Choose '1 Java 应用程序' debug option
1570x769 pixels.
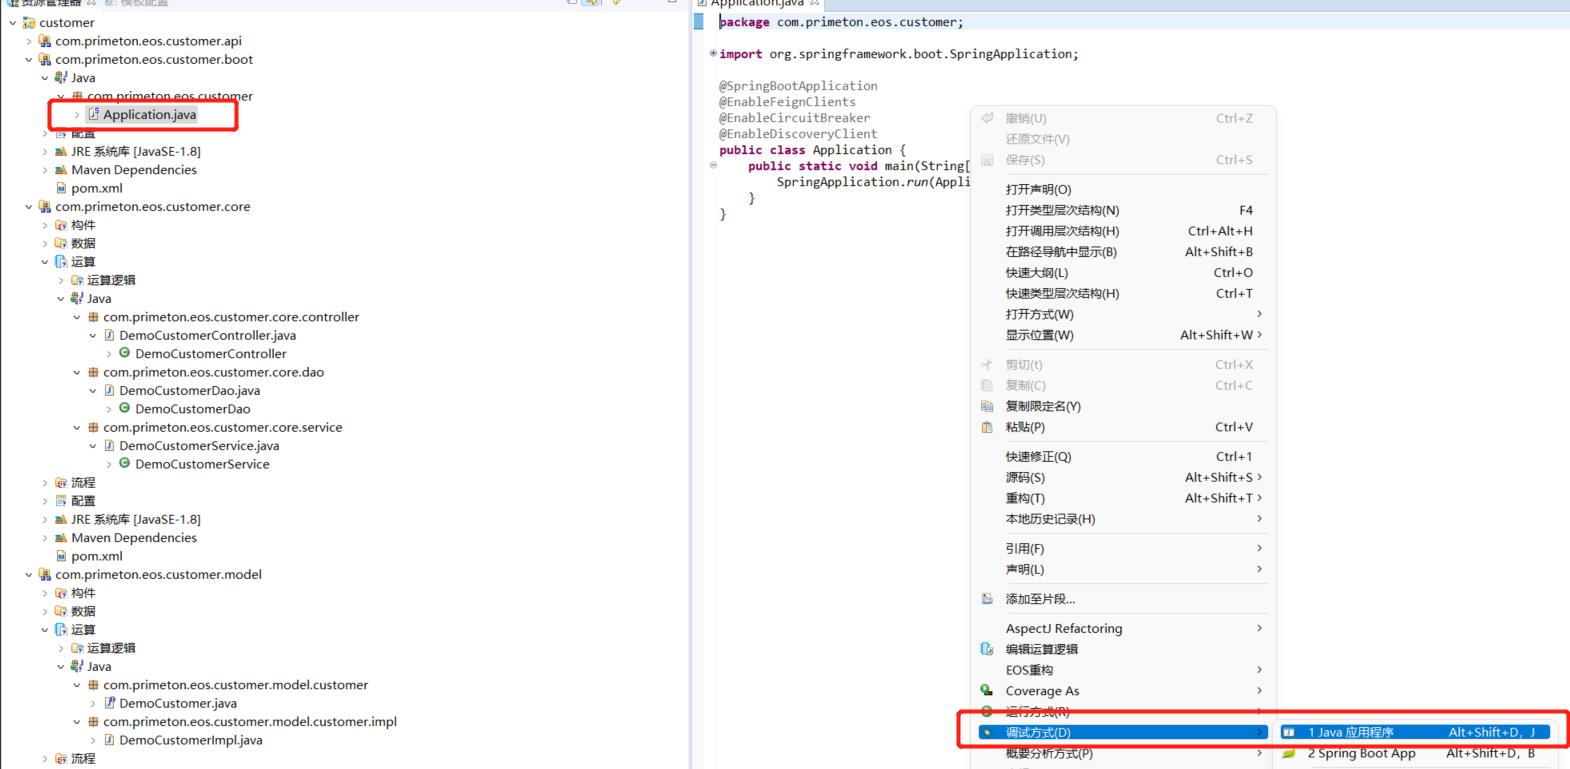1350,732
